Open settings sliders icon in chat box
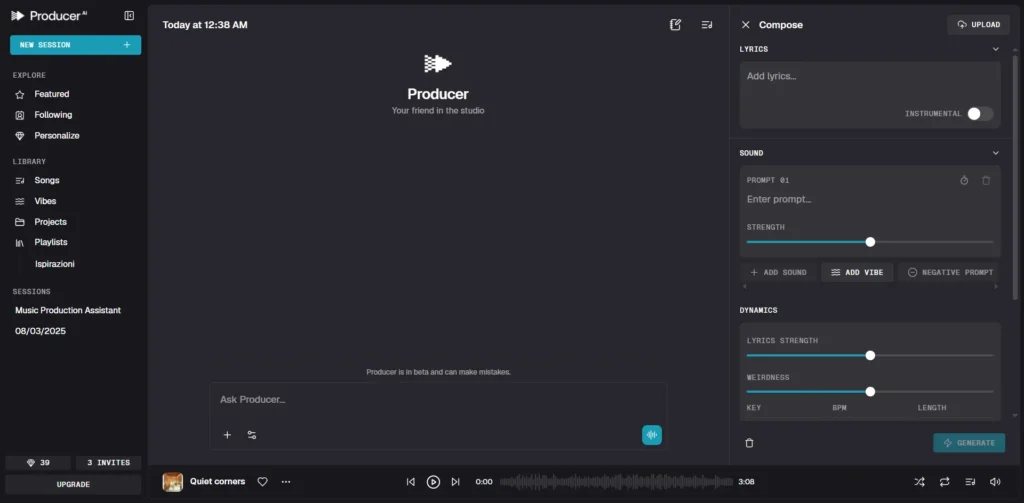This screenshot has height=503, width=1024. point(252,435)
